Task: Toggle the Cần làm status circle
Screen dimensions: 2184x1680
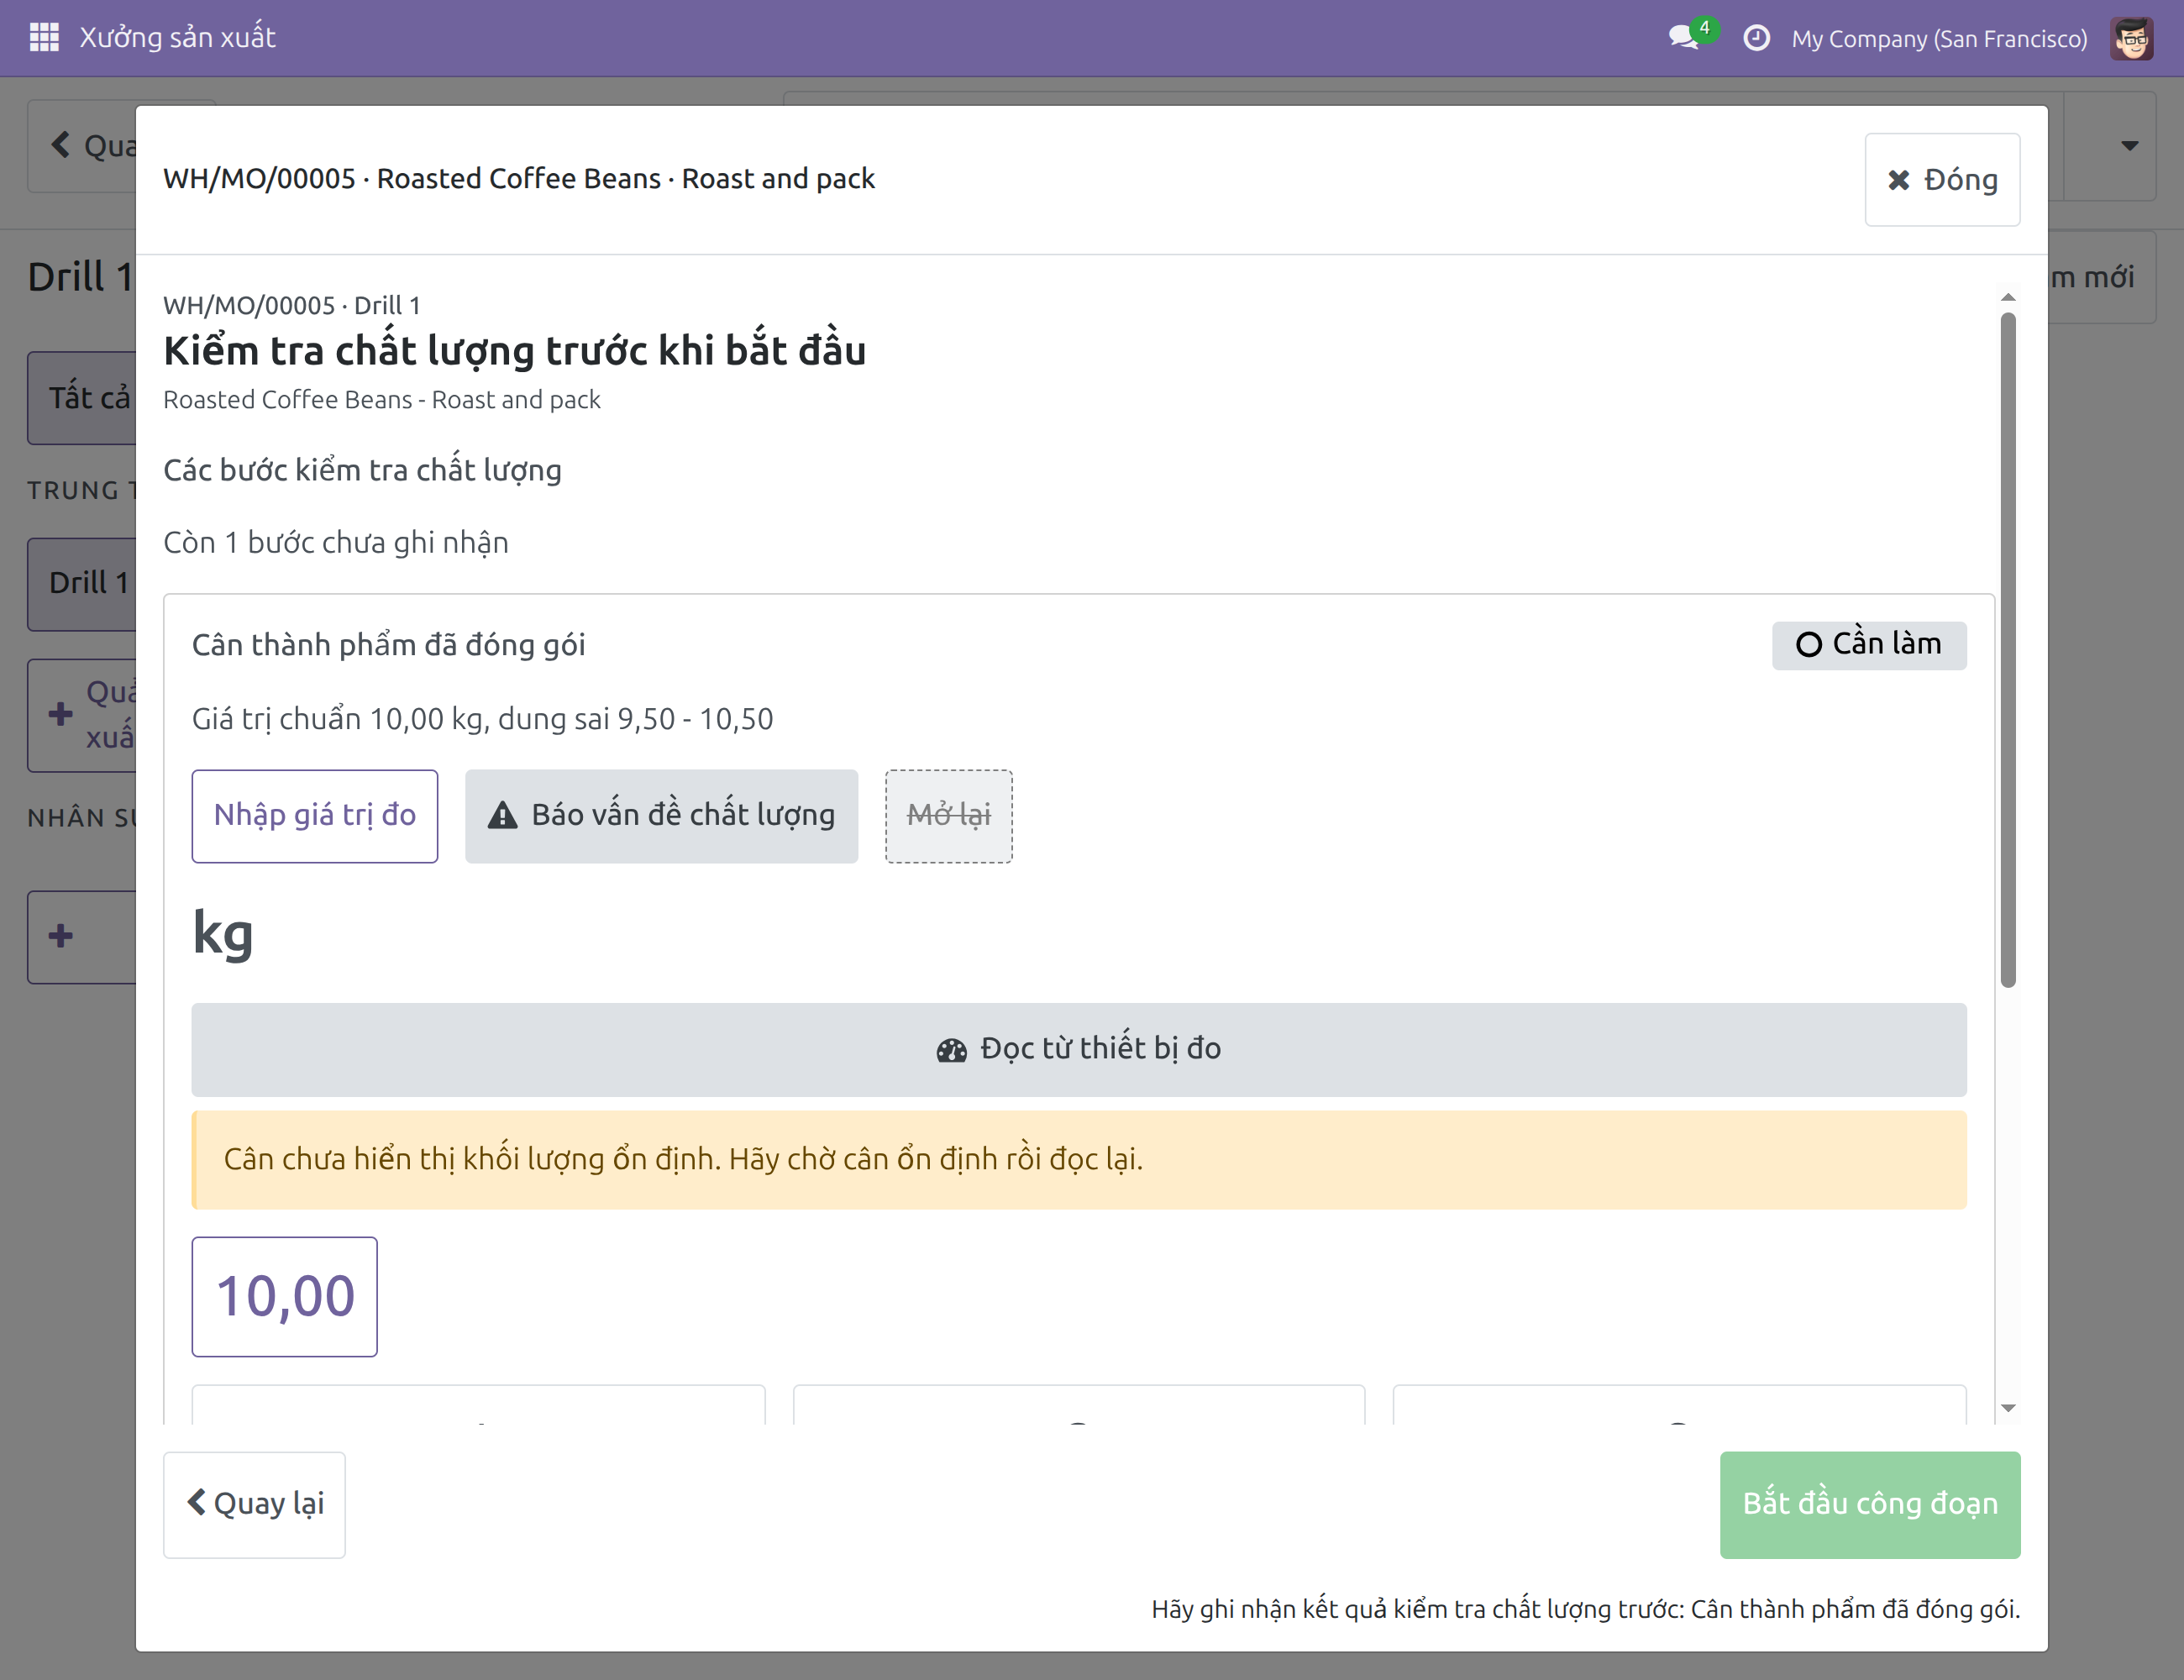Action: click(x=1808, y=645)
